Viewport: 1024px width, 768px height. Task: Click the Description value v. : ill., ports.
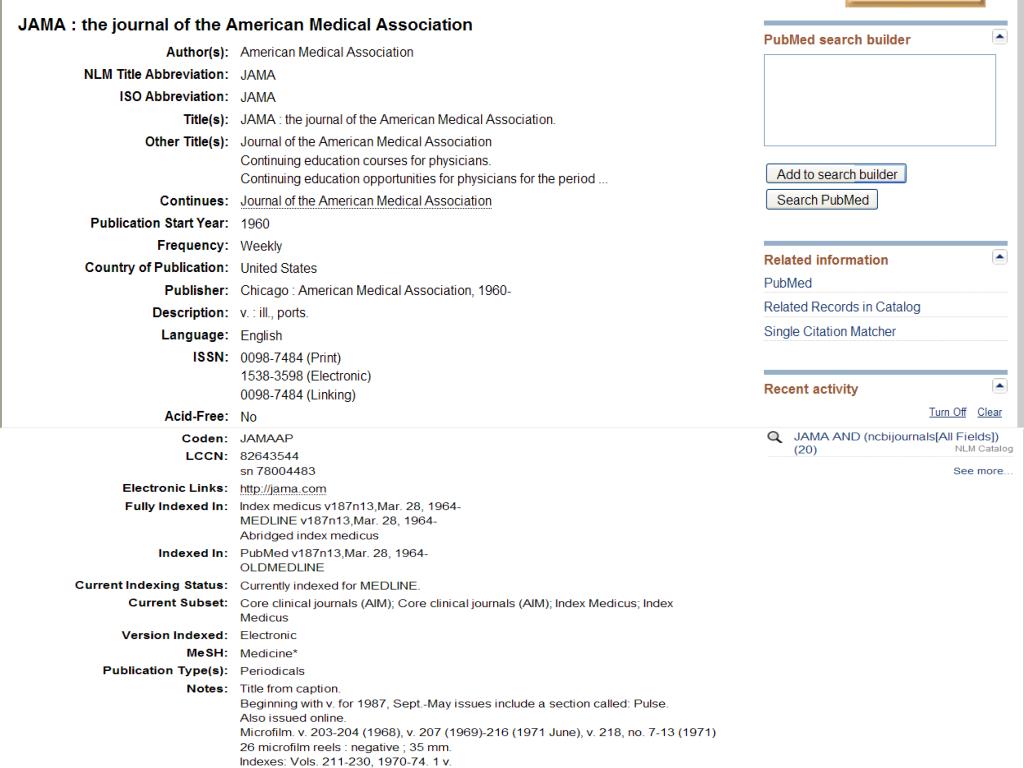click(x=274, y=313)
